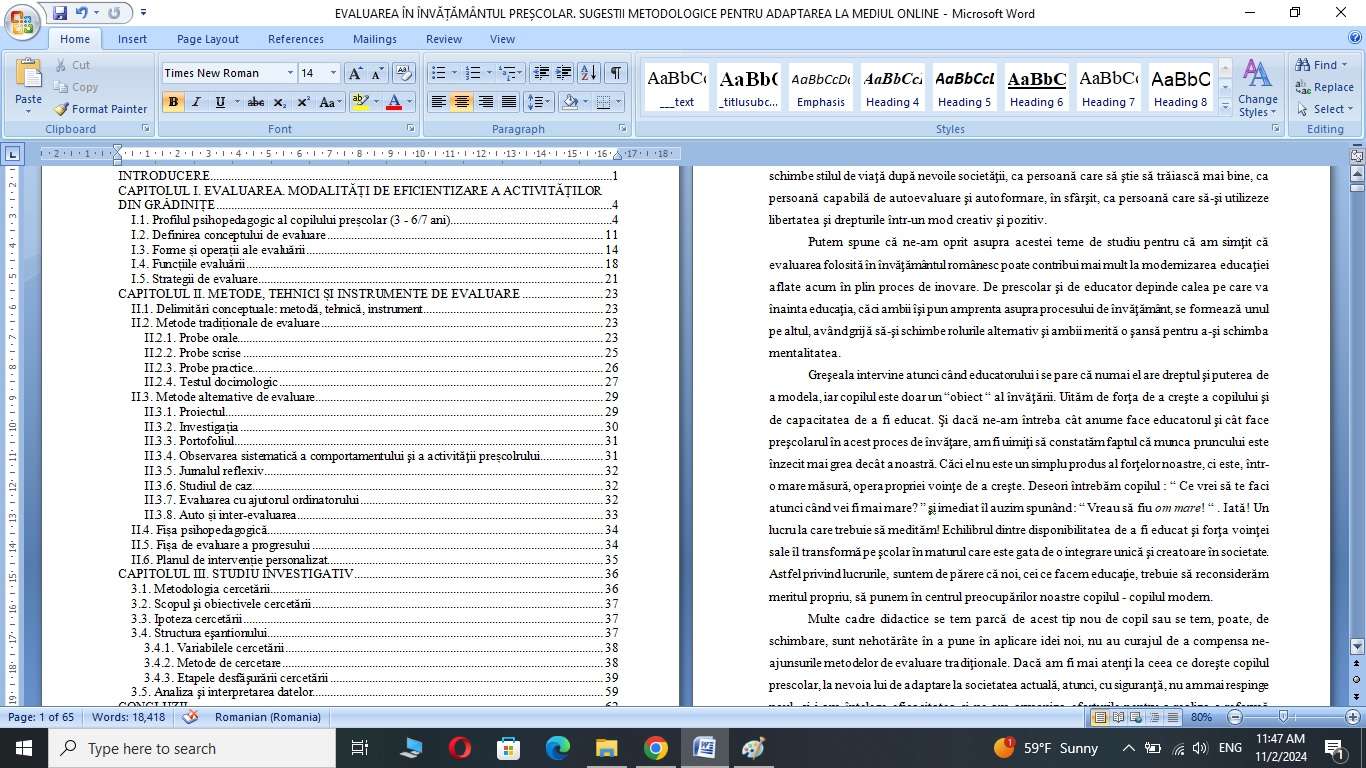Image resolution: width=1366 pixels, height=768 pixels.
Task: Save the document from Quick Access Toolbar
Action: (x=60, y=13)
